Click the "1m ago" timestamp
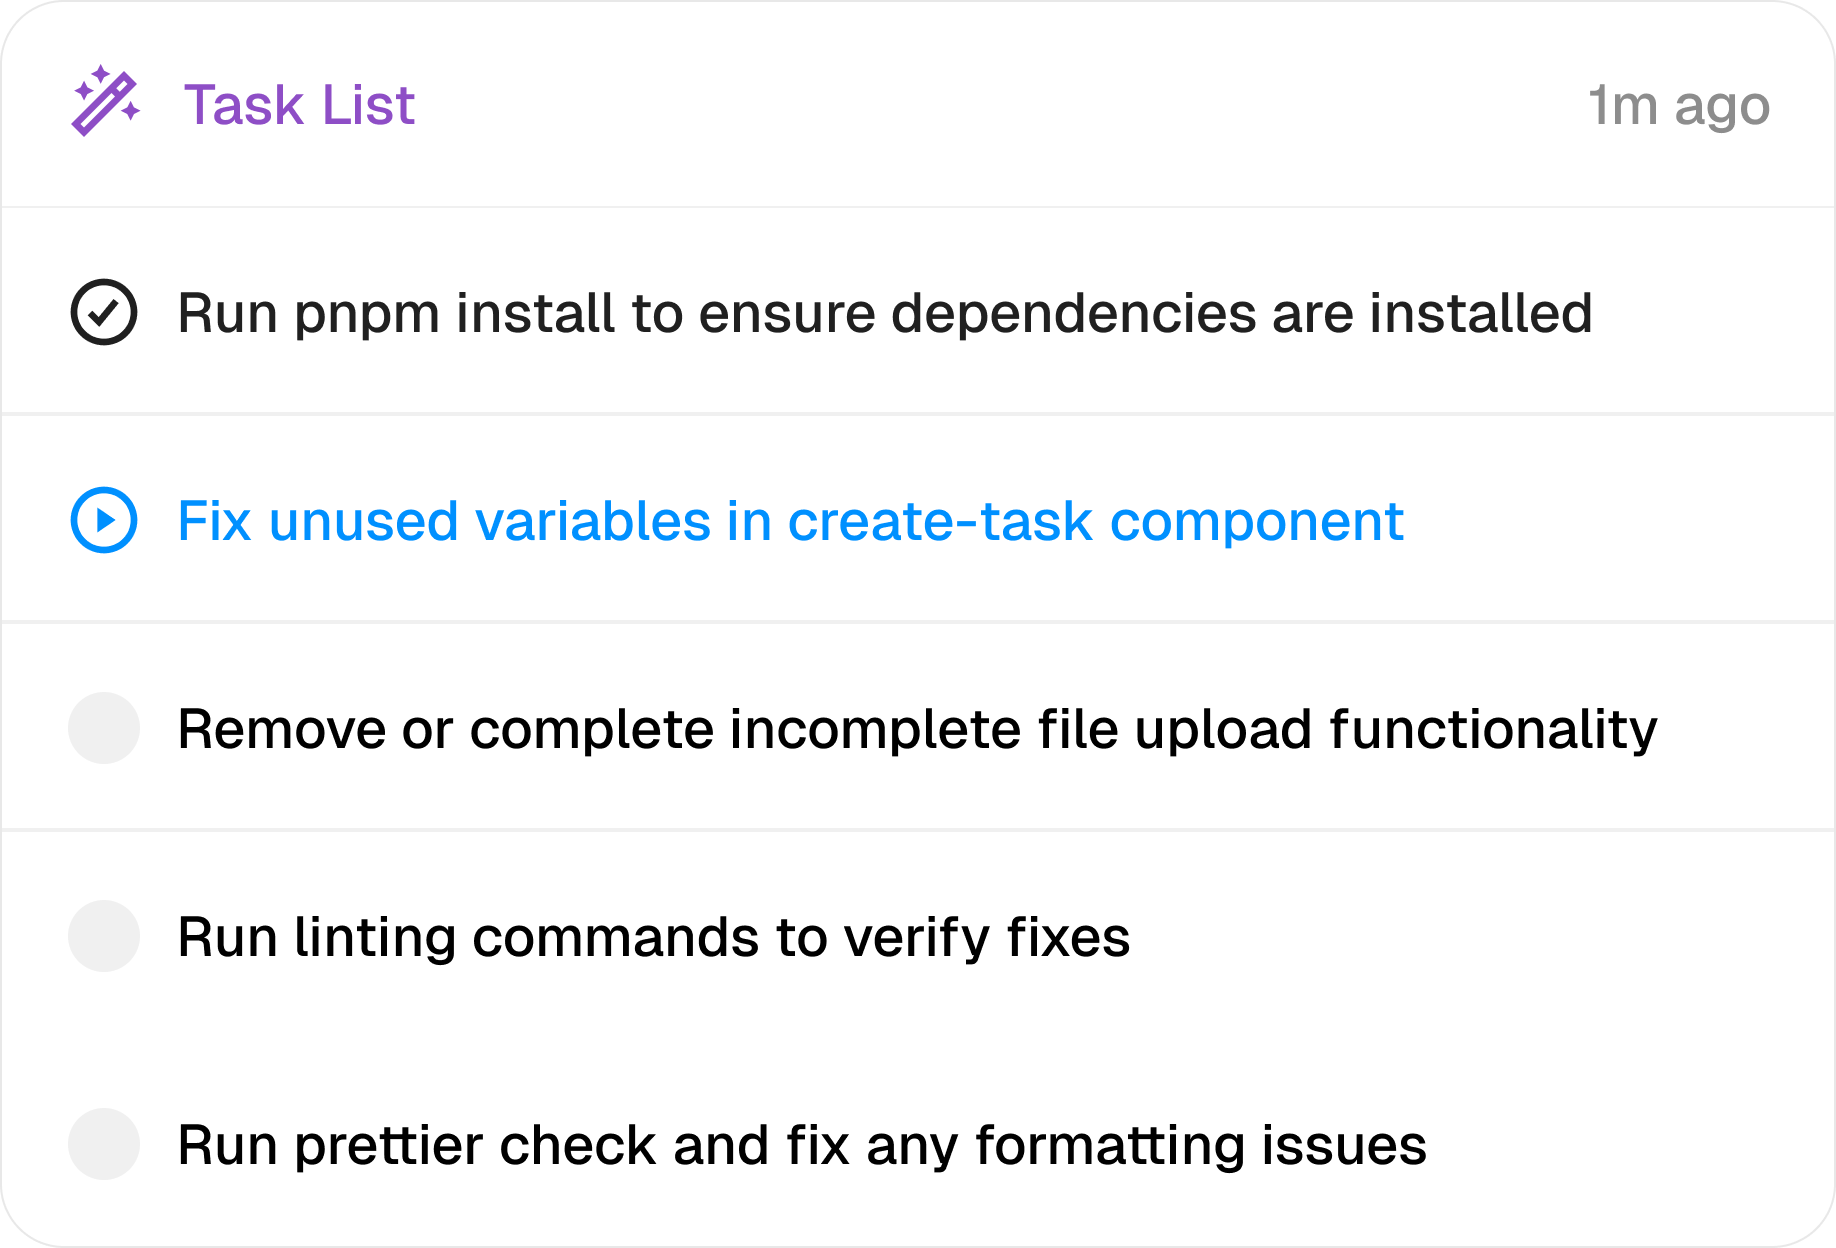Viewport: 1836px width, 1248px height. [1679, 105]
